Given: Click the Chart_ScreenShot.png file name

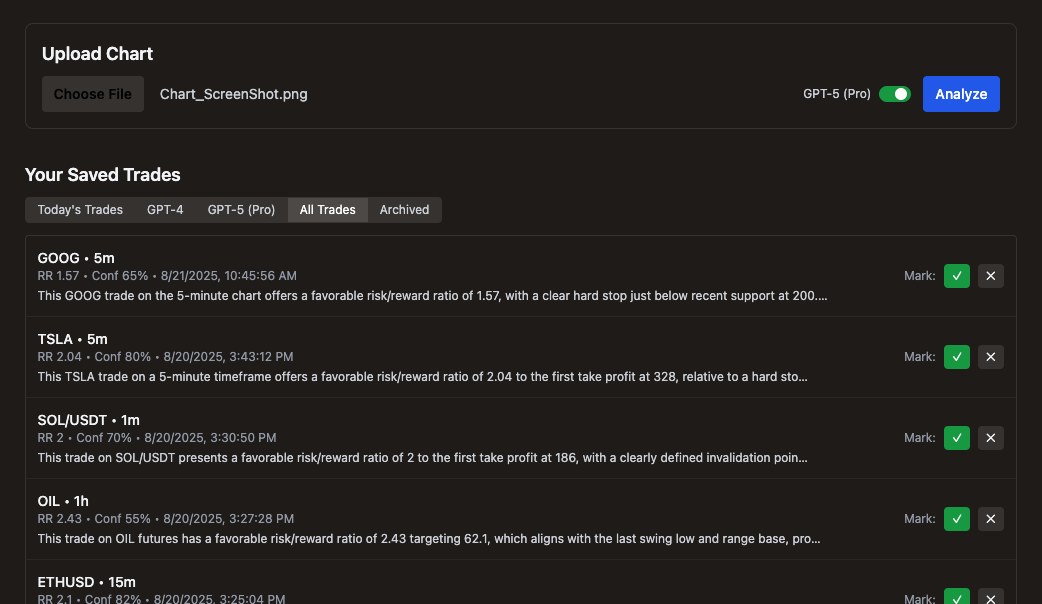Looking at the screenshot, I should [x=233, y=94].
